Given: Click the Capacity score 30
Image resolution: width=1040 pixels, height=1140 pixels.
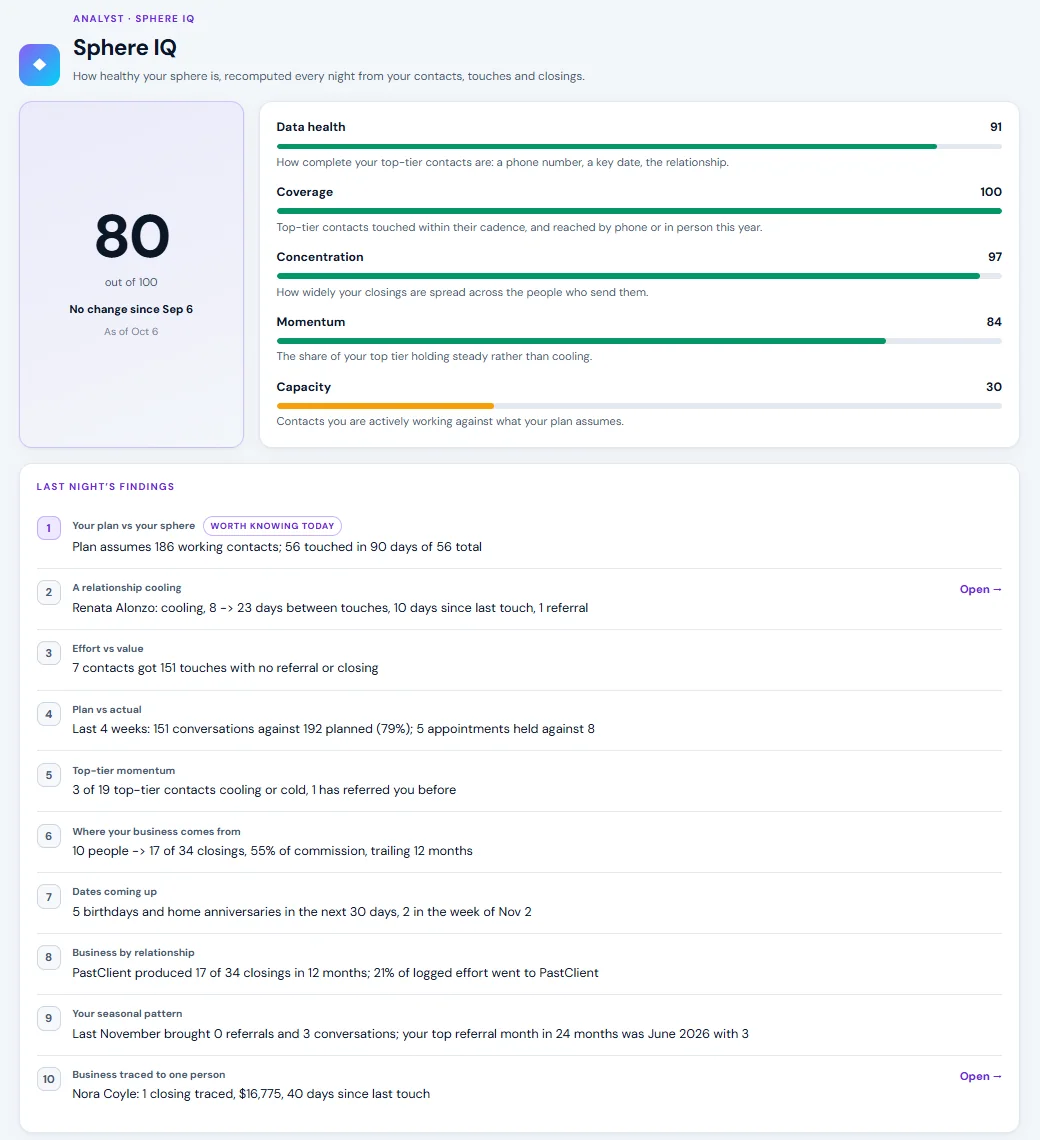Looking at the screenshot, I should [x=994, y=387].
